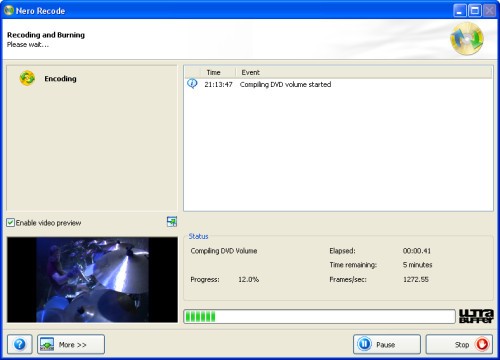Click the Nero Recode disc logo
500x360 pixels.
coord(467,39)
